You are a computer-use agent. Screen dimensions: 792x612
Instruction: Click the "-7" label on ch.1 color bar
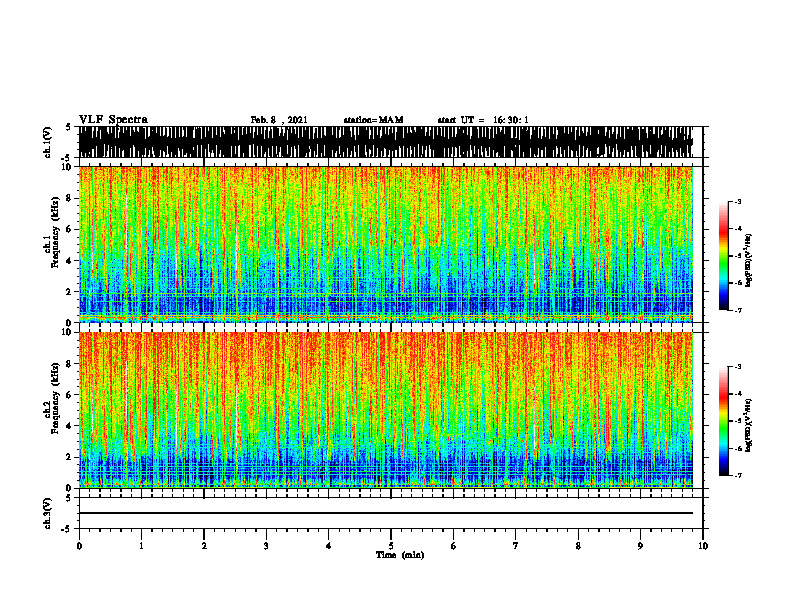click(738, 310)
